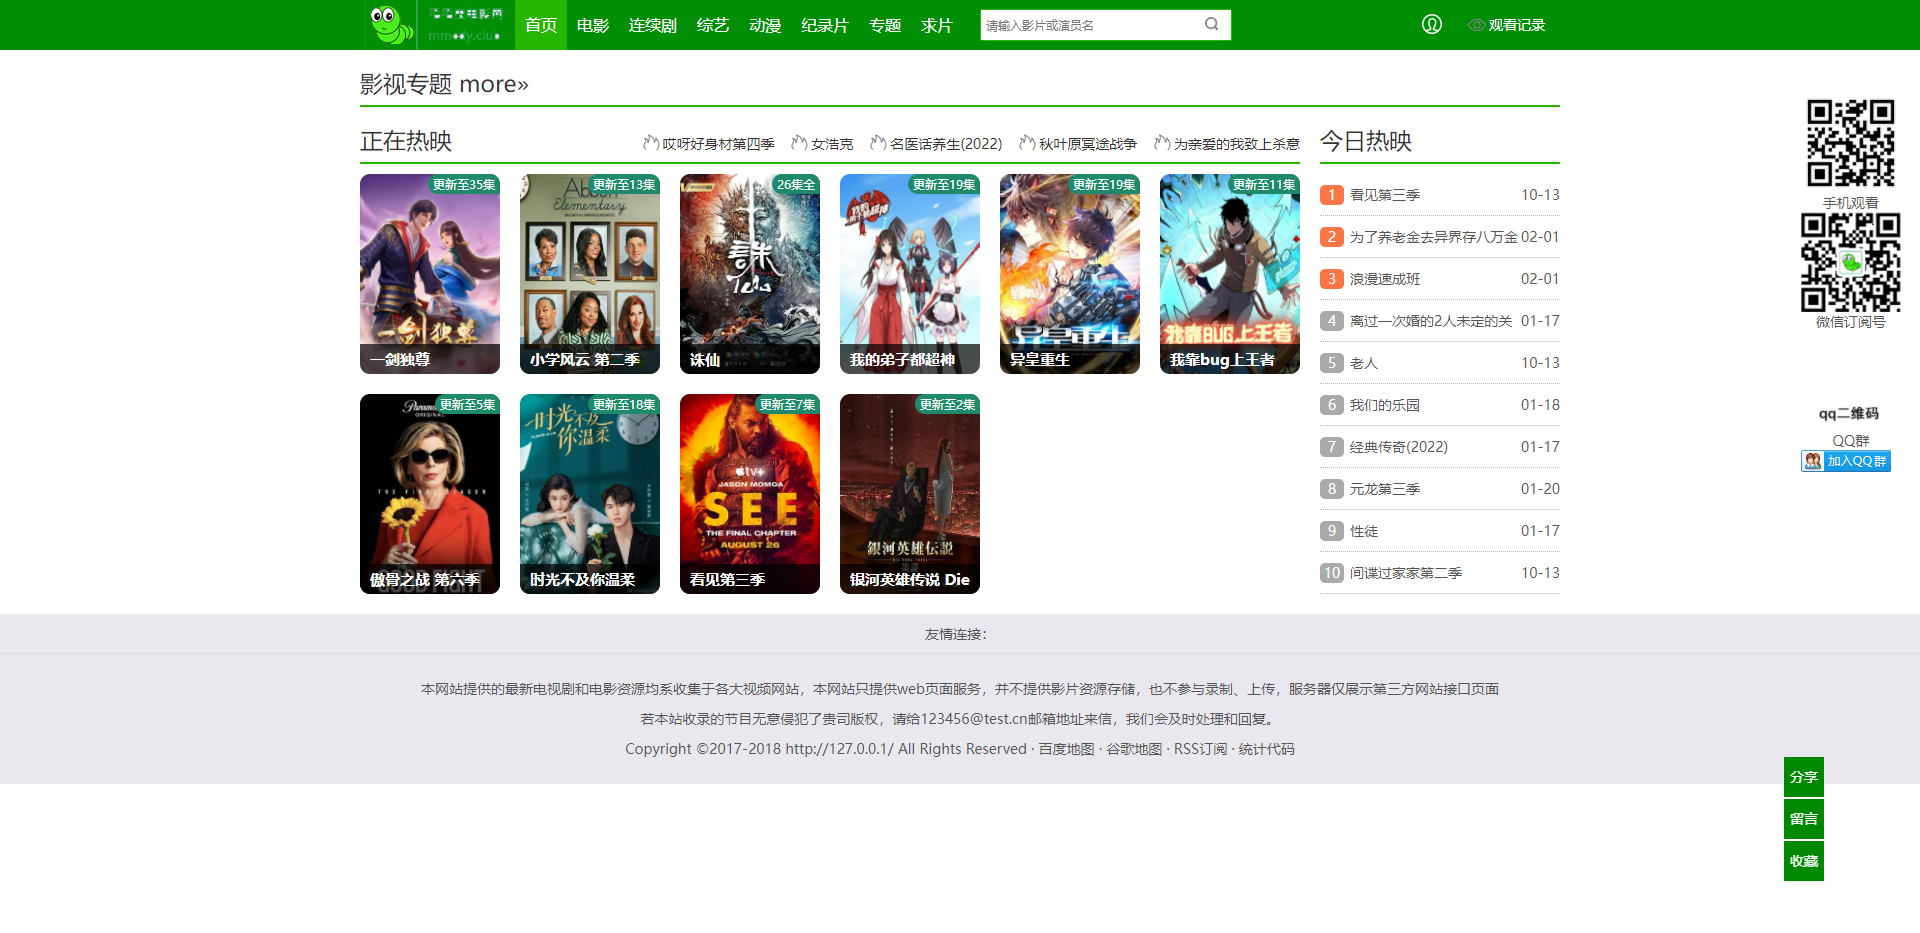Open hot tag 秋叶原冥途战争
The width and height of the screenshot is (1920, 933).
[x=1088, y=144]
